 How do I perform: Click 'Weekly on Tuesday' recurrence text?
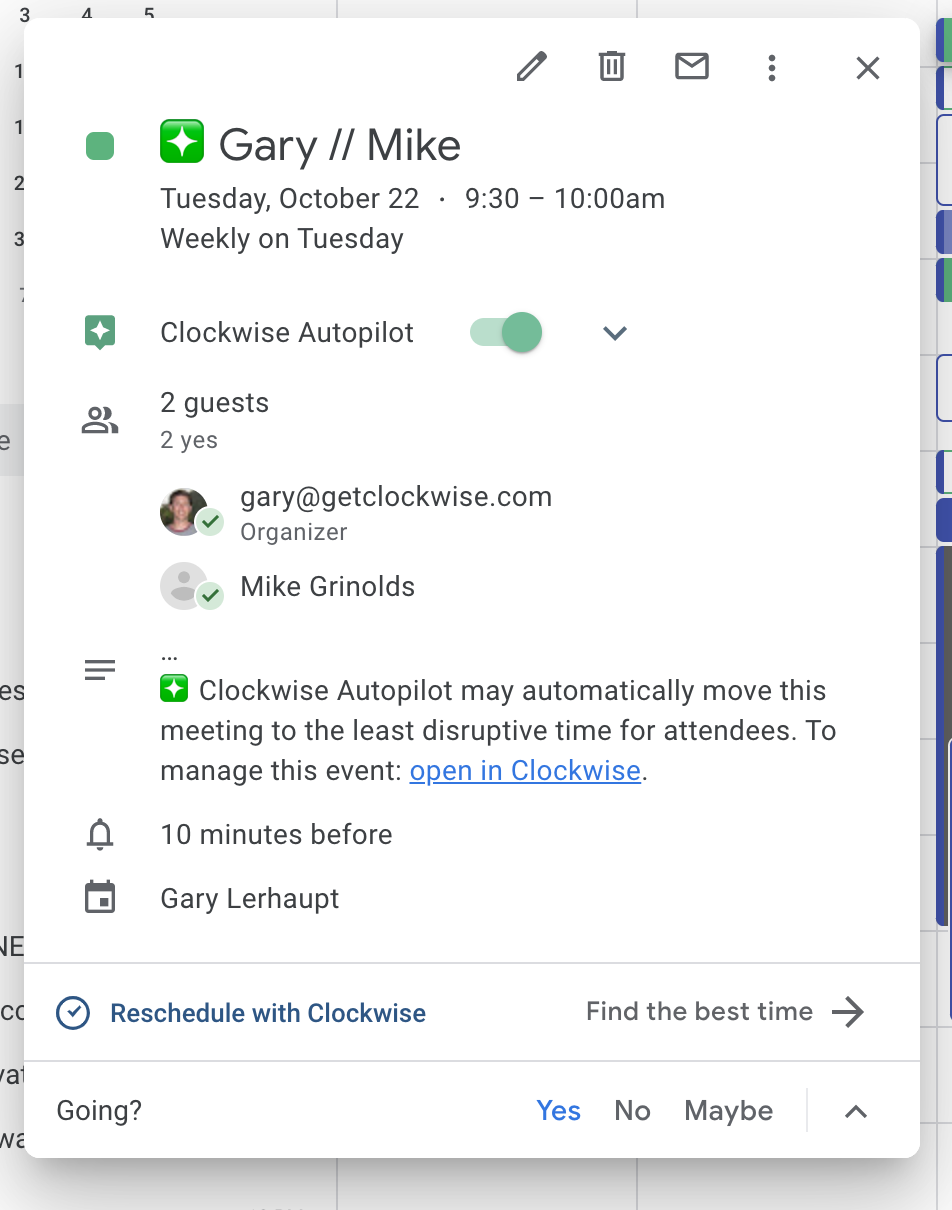[282, 239]
